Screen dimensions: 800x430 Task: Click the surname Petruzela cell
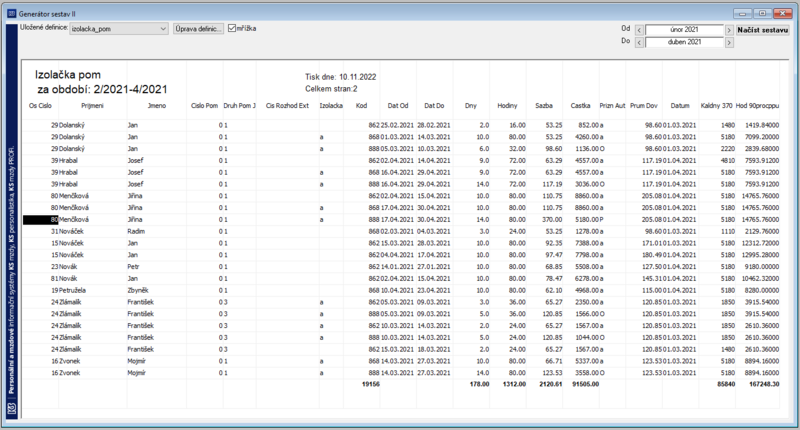point(72,290)
